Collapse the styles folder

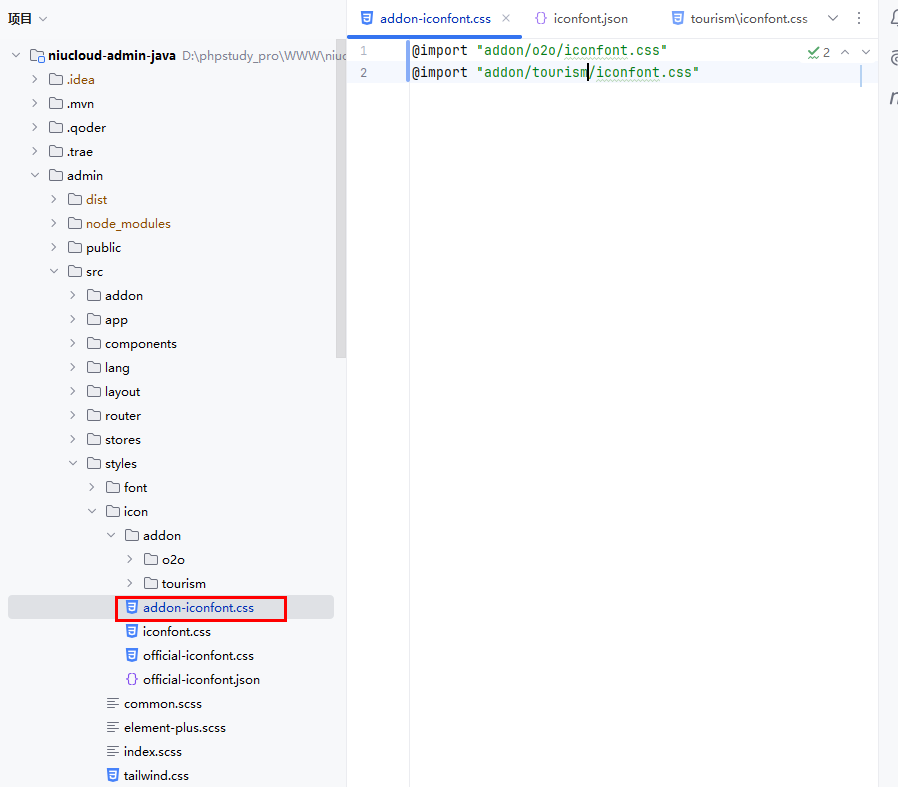click(73, 463)
